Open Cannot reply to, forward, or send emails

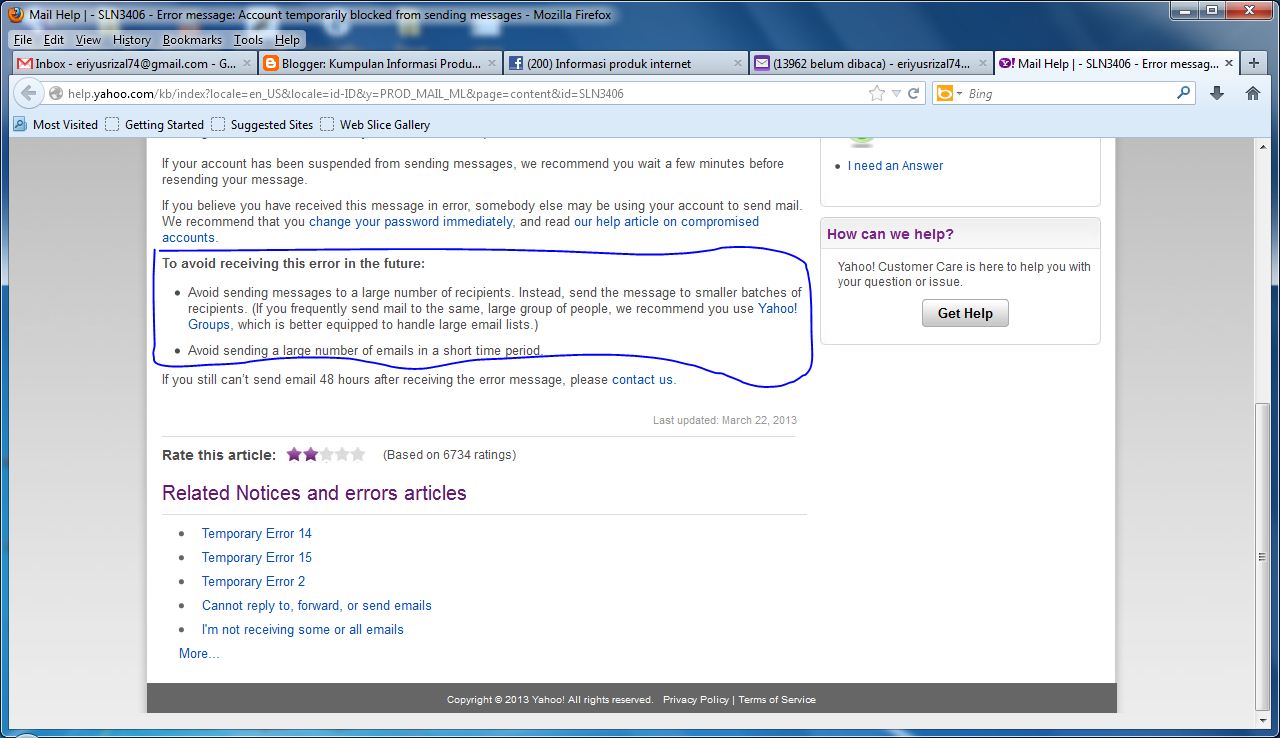[317, 606]
